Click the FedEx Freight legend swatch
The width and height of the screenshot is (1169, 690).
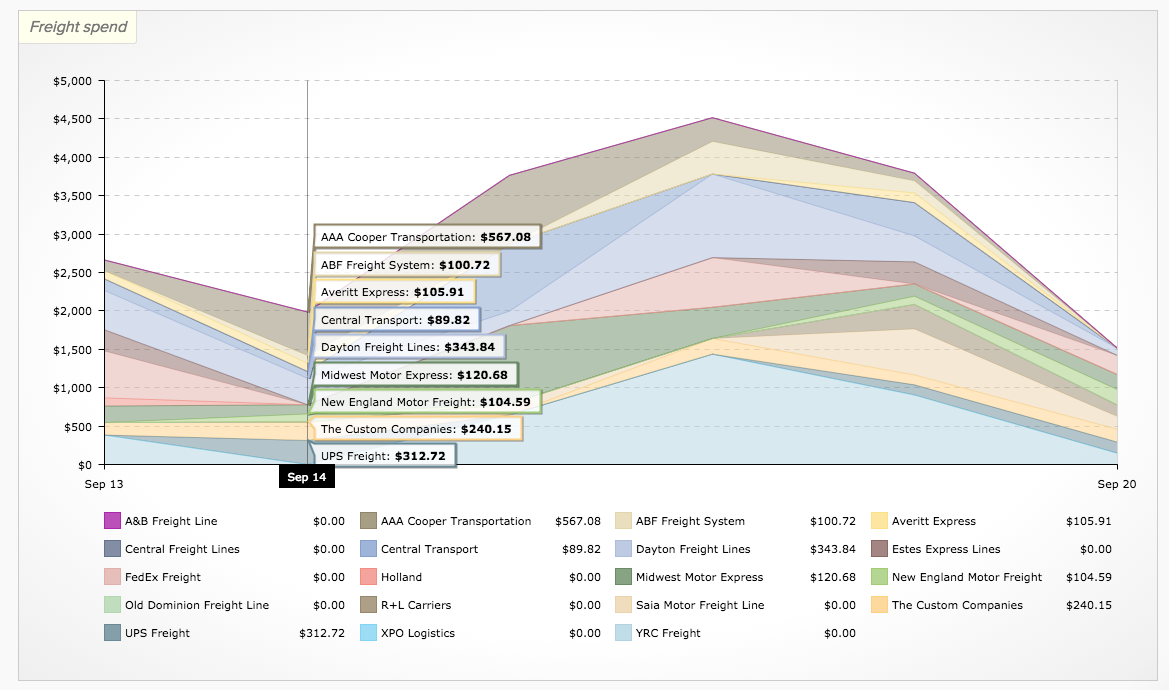(112, 577)
